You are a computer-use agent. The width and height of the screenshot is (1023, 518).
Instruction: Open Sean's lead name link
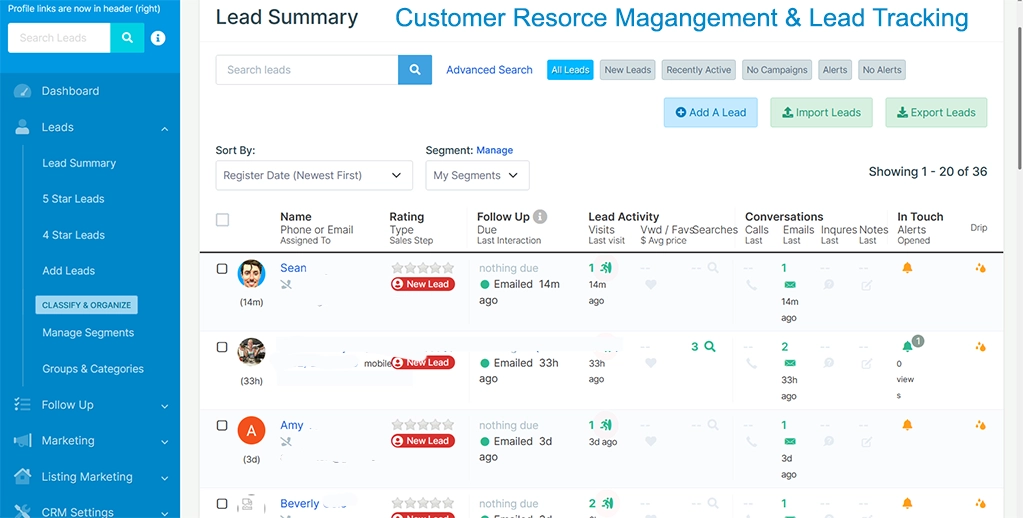294,268
